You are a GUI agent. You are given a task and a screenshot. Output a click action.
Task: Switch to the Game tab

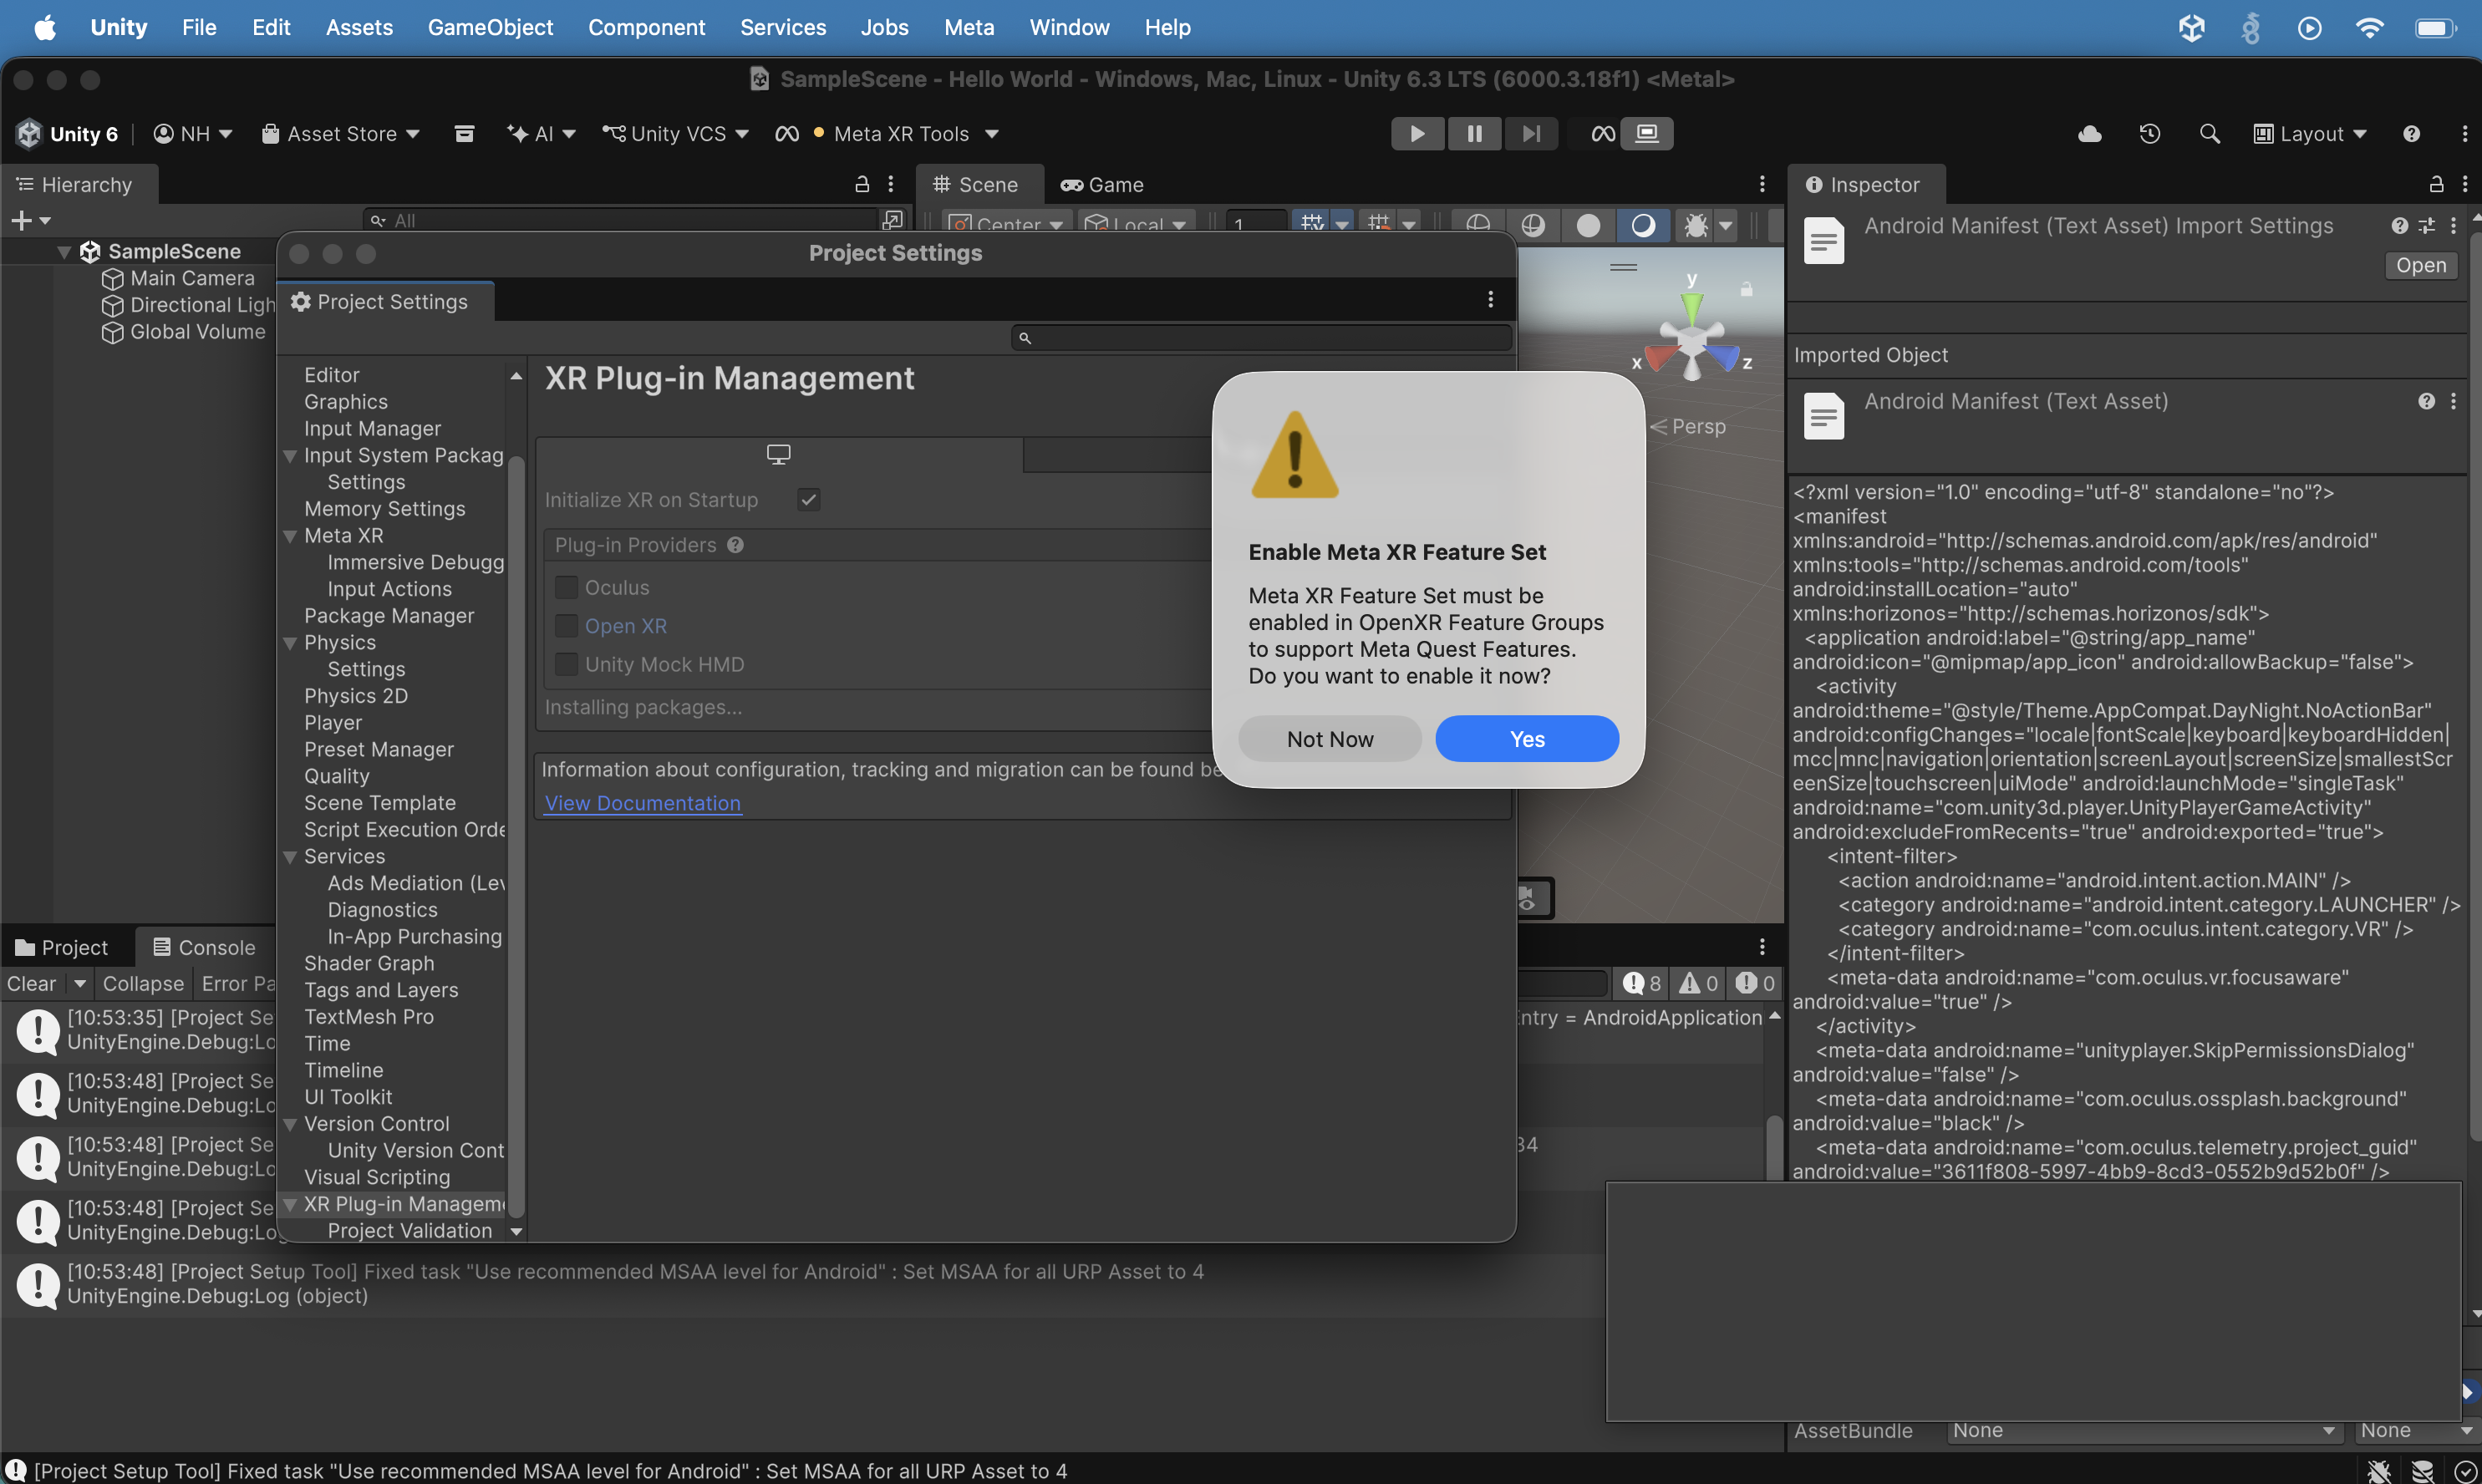[x=1102, y=184]
